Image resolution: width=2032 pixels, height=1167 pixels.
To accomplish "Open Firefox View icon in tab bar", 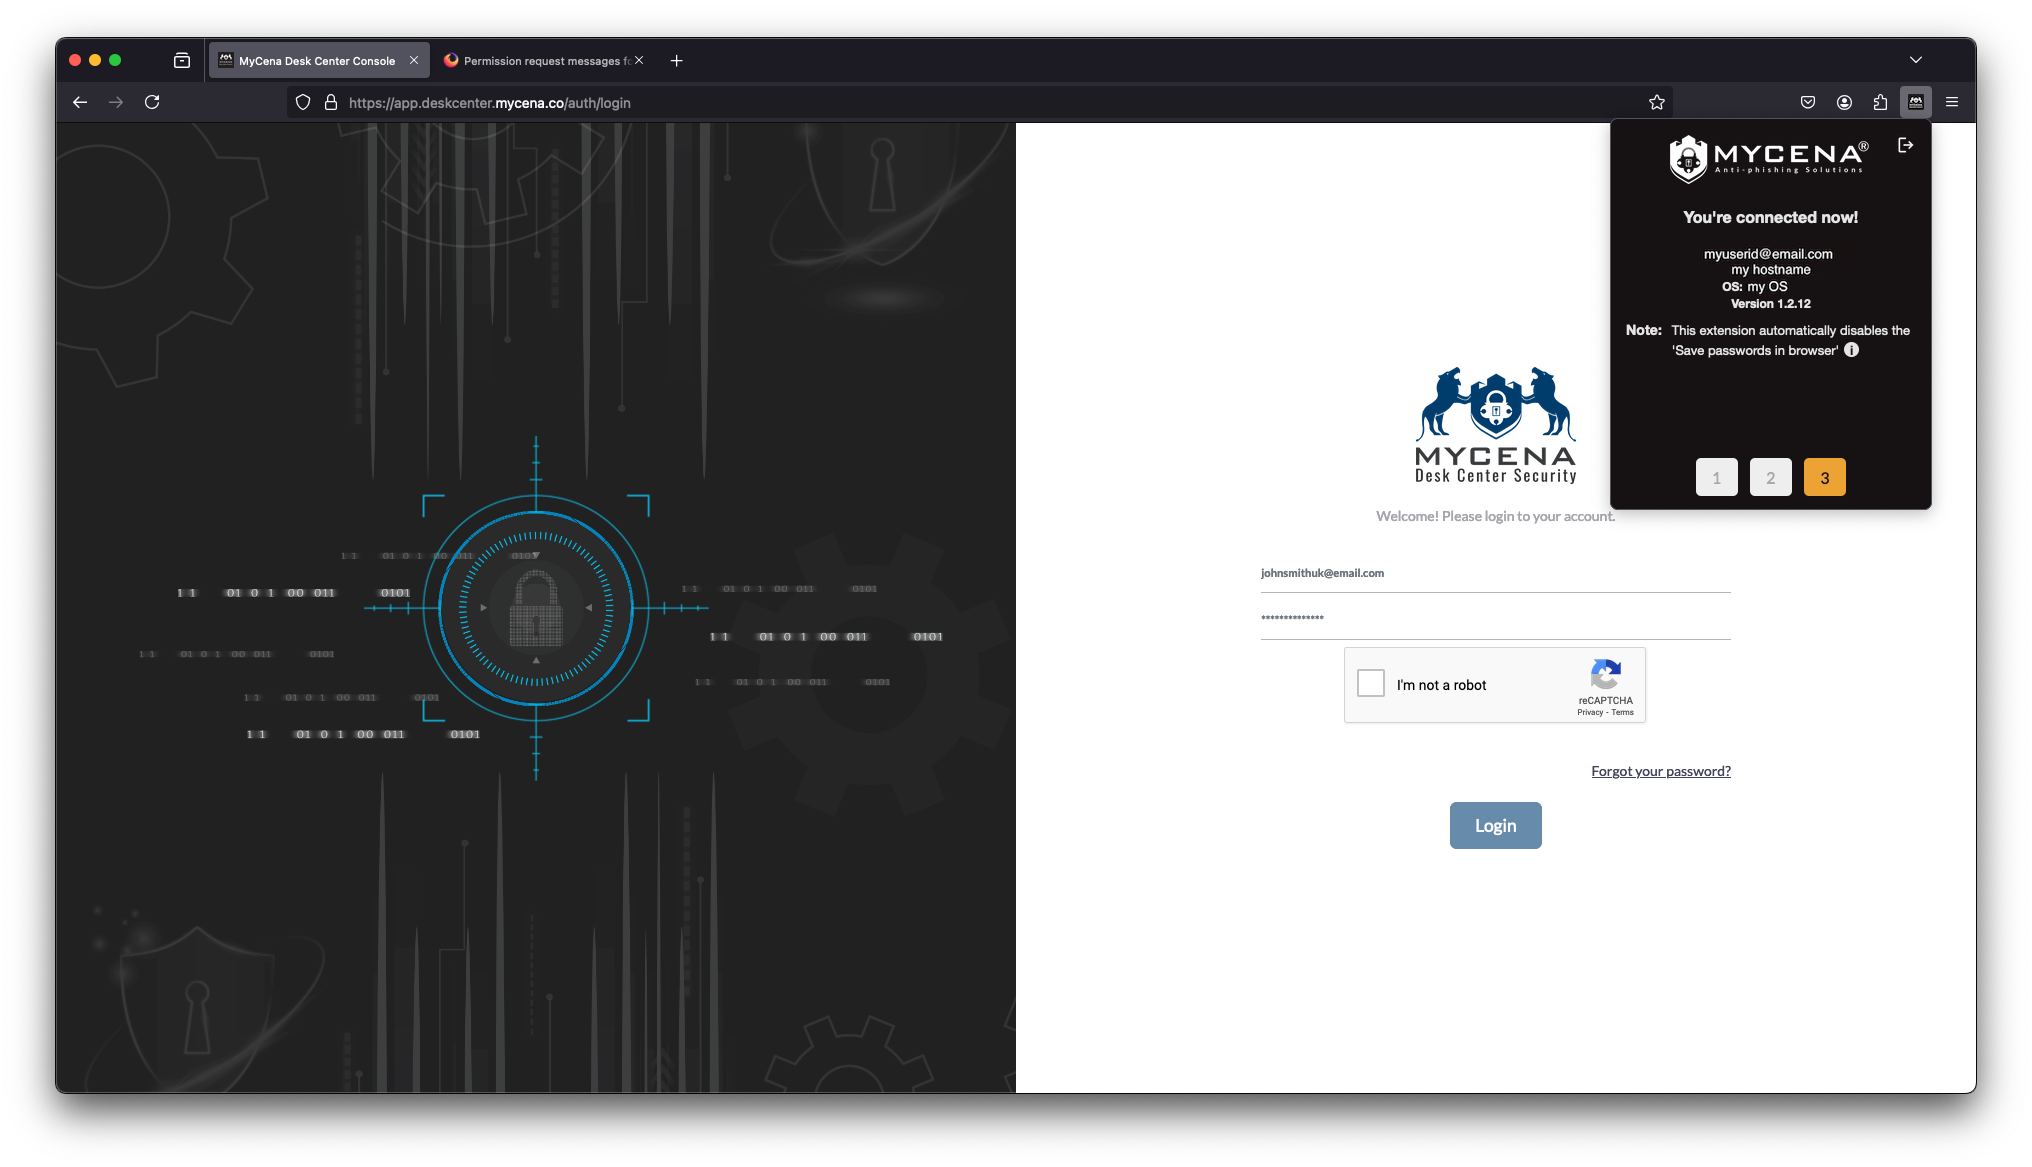I will pos(182,60).
